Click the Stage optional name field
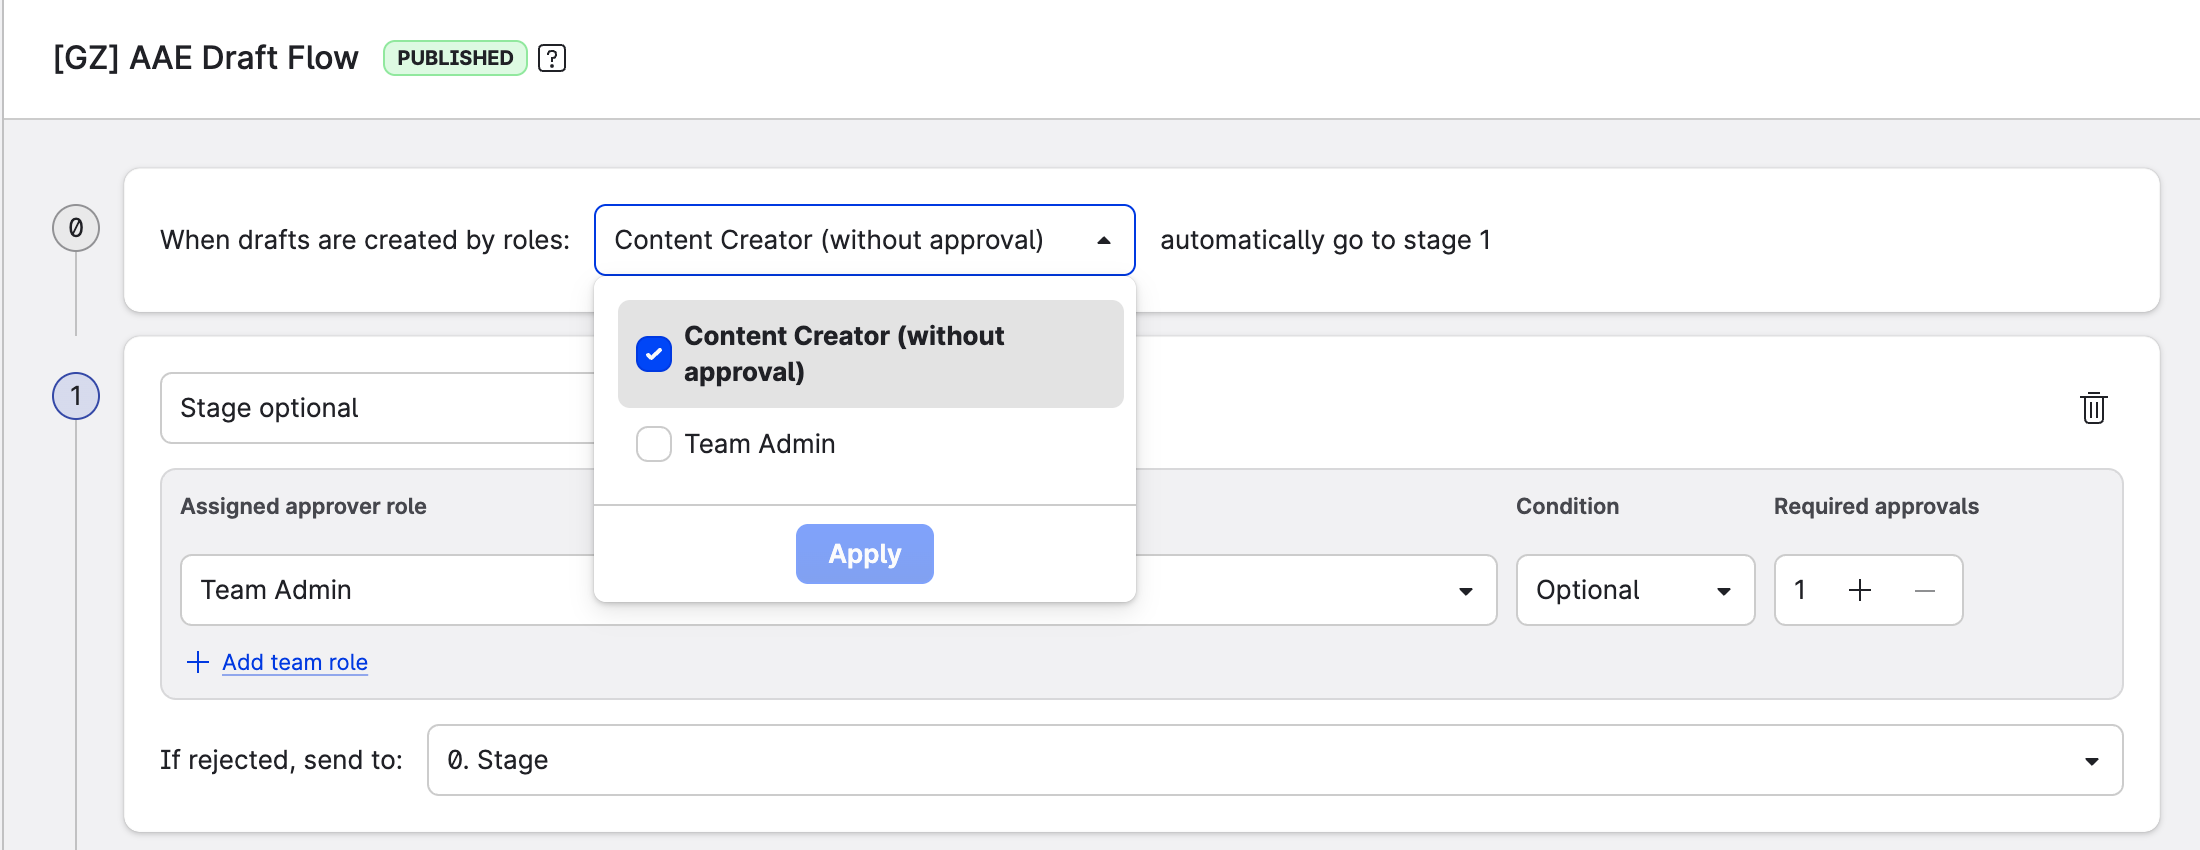The image size is (2200, 850). (378, 408)
